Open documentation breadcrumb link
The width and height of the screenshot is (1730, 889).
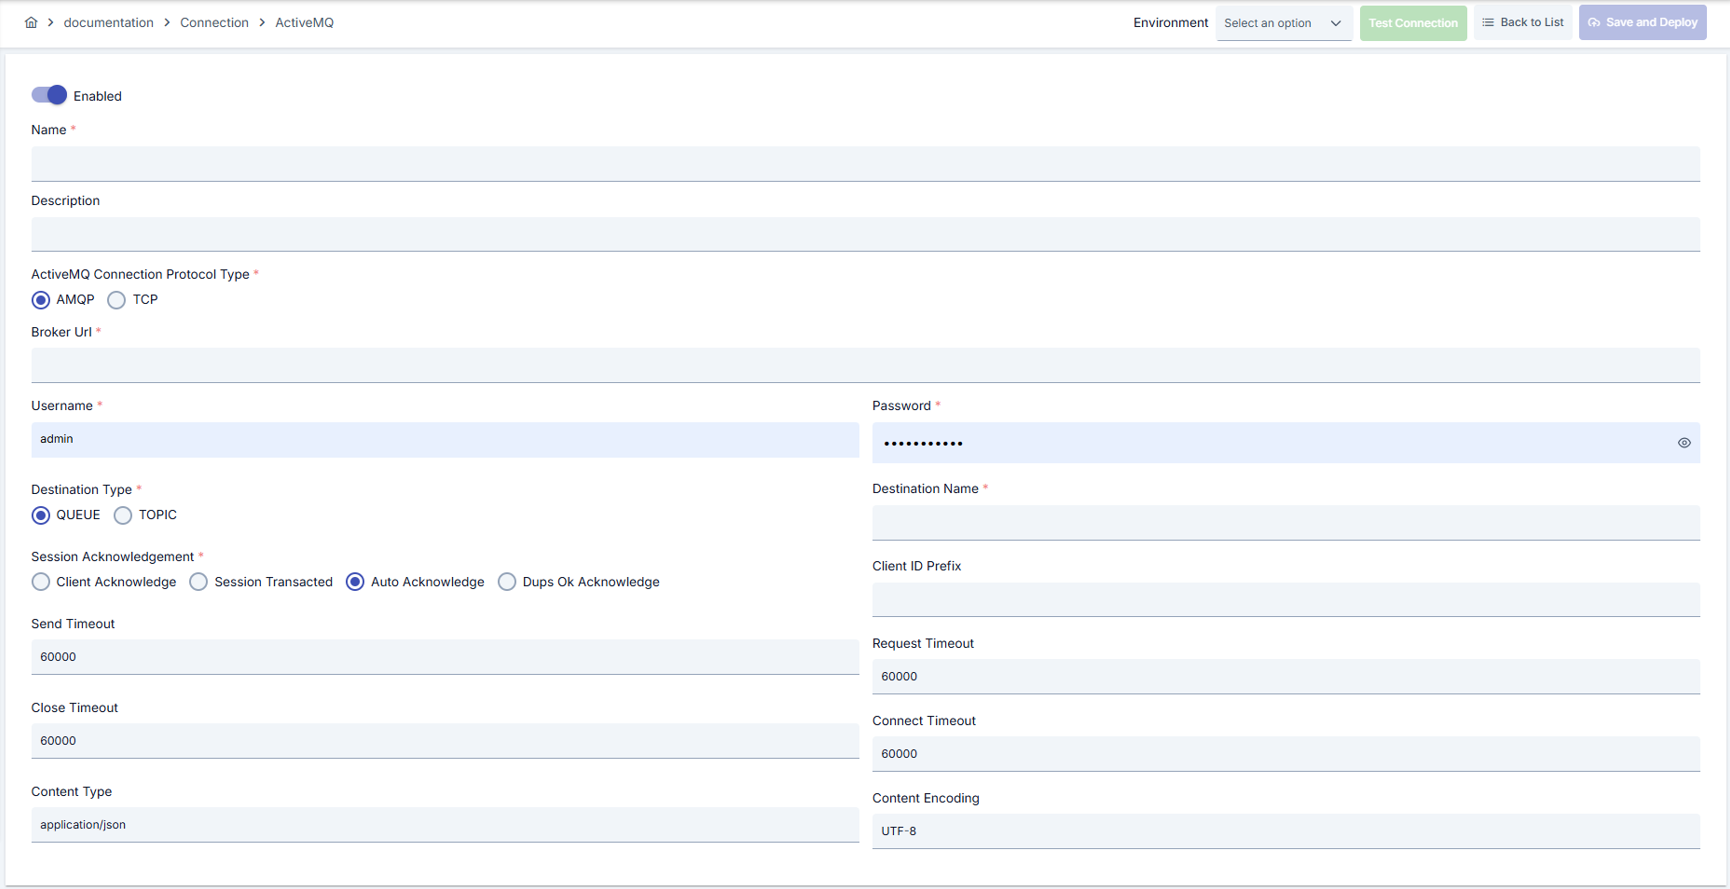click(109, 22)
